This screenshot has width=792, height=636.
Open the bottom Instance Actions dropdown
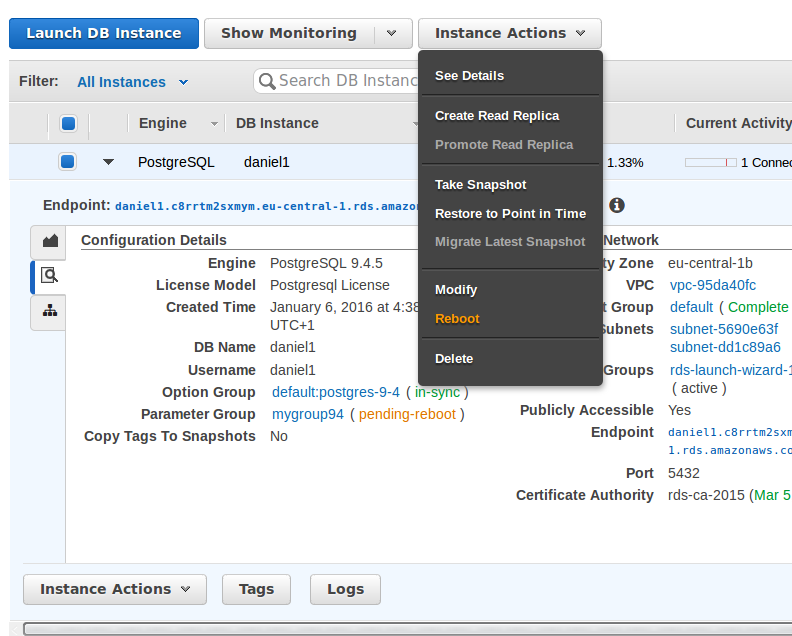point(115,589)
